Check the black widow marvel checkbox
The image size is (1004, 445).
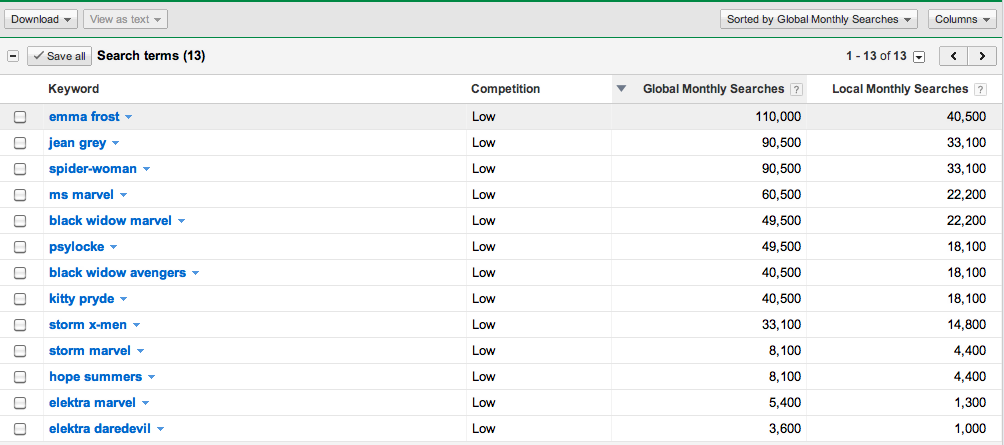[x=20, y=221]
